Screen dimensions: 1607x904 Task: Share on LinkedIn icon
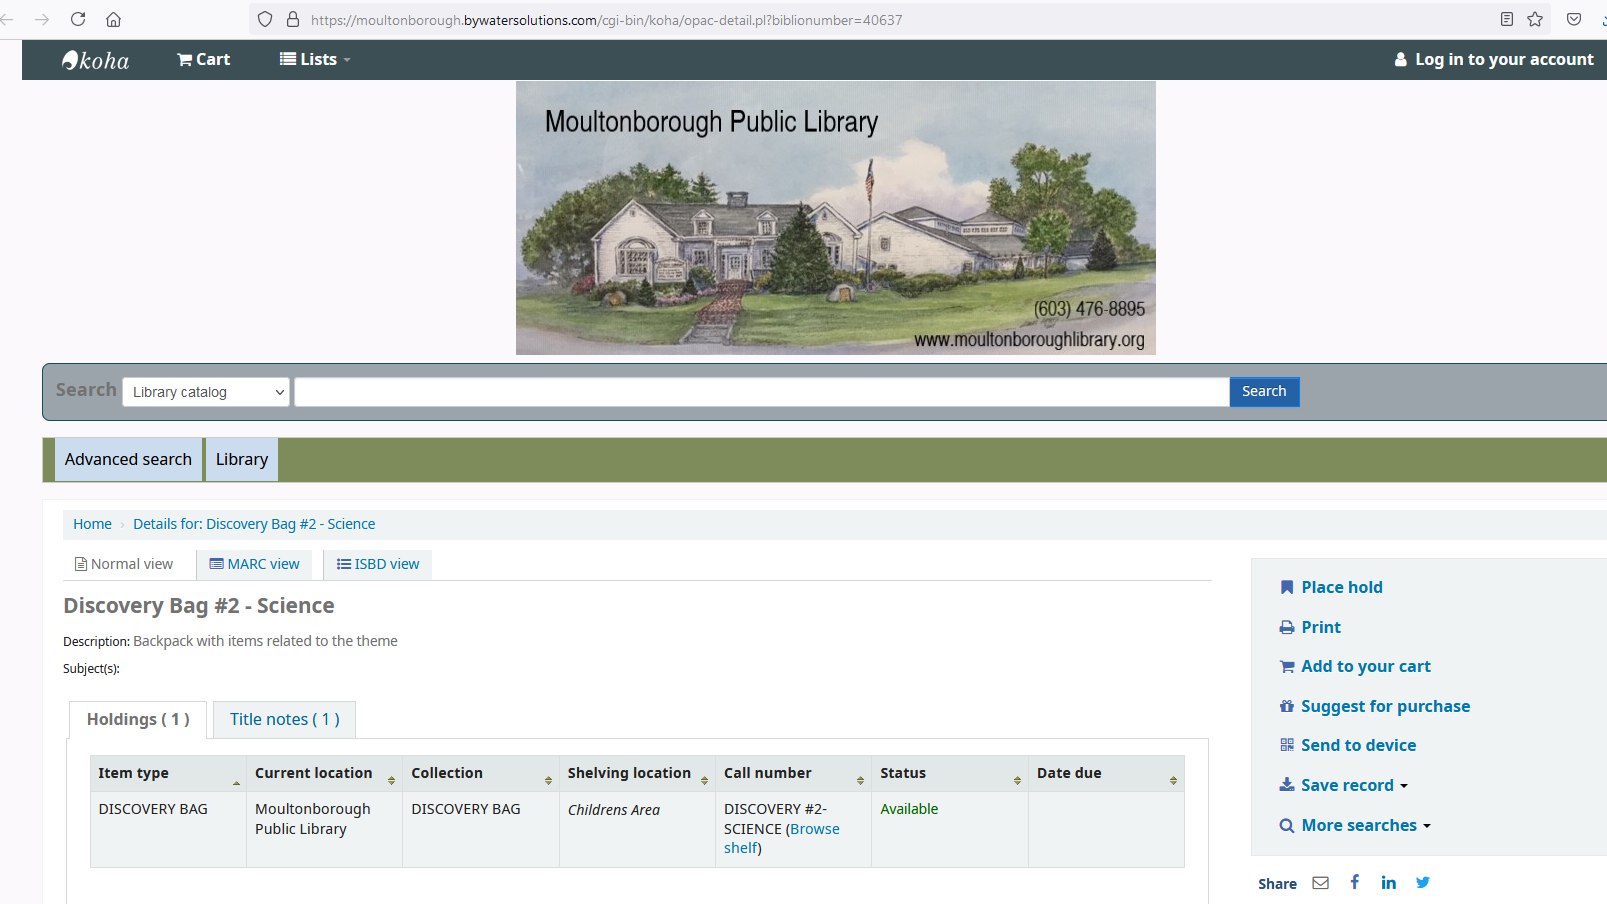[1388, 882]
